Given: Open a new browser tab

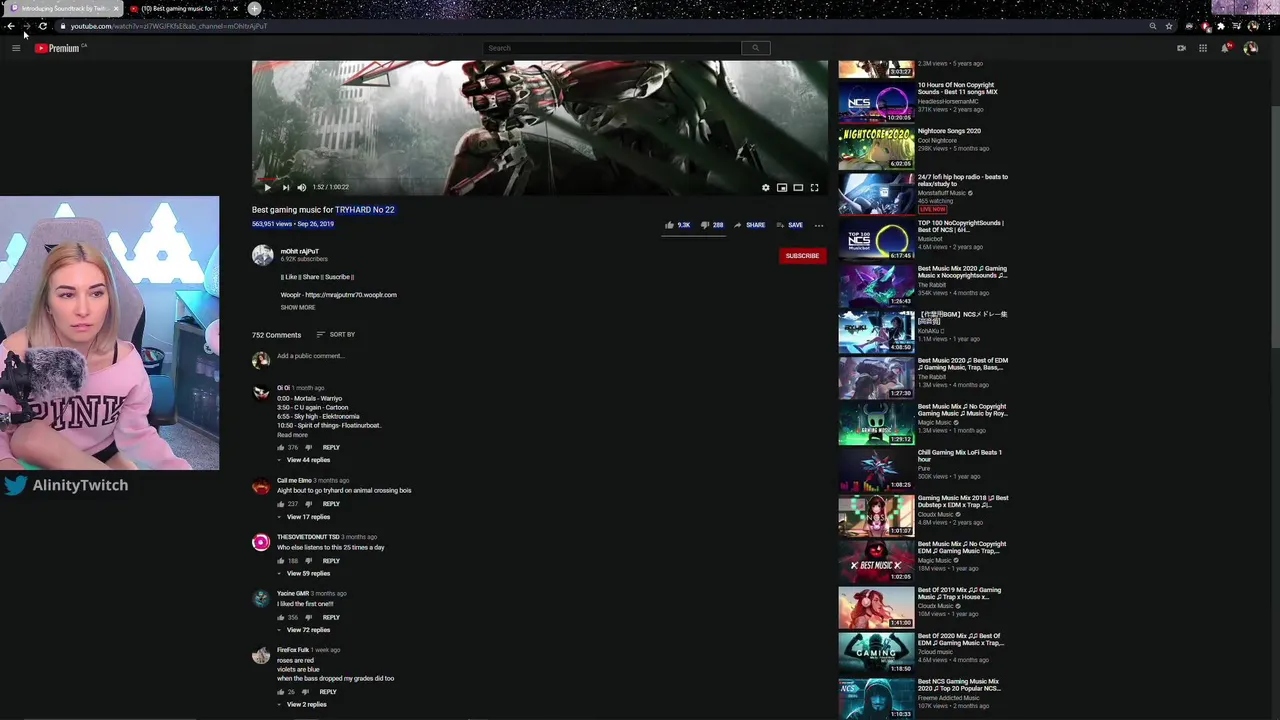Looking at the screenshot, I should pyautogui.click(x=254, y=9).
